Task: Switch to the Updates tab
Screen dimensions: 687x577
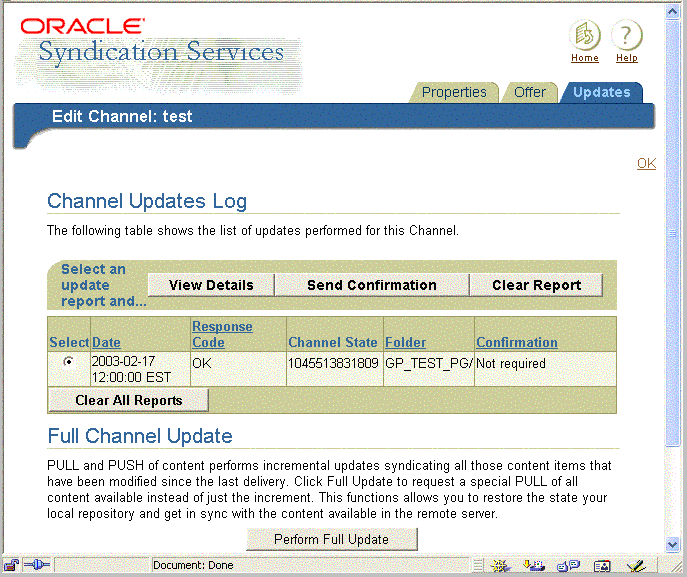Action: click(x=602, y=92)
